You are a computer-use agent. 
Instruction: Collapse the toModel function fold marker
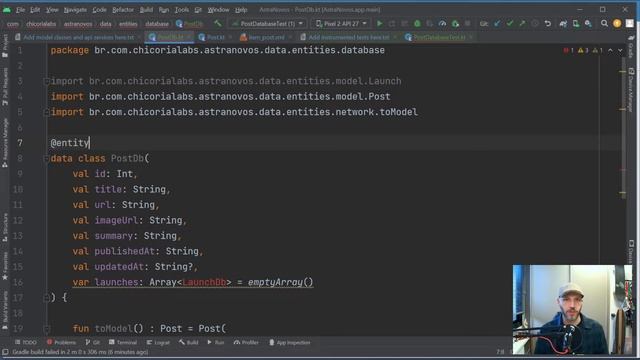point(46,329)
